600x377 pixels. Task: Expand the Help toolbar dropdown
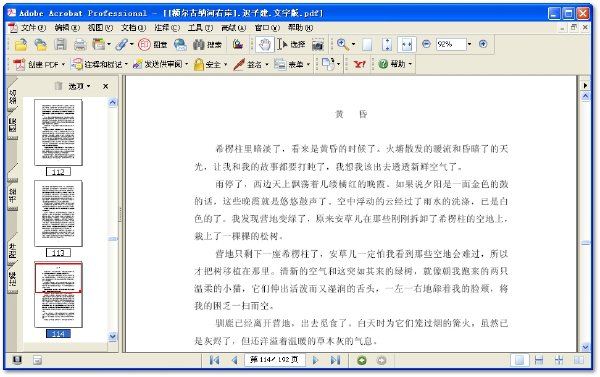coord(410,64)
